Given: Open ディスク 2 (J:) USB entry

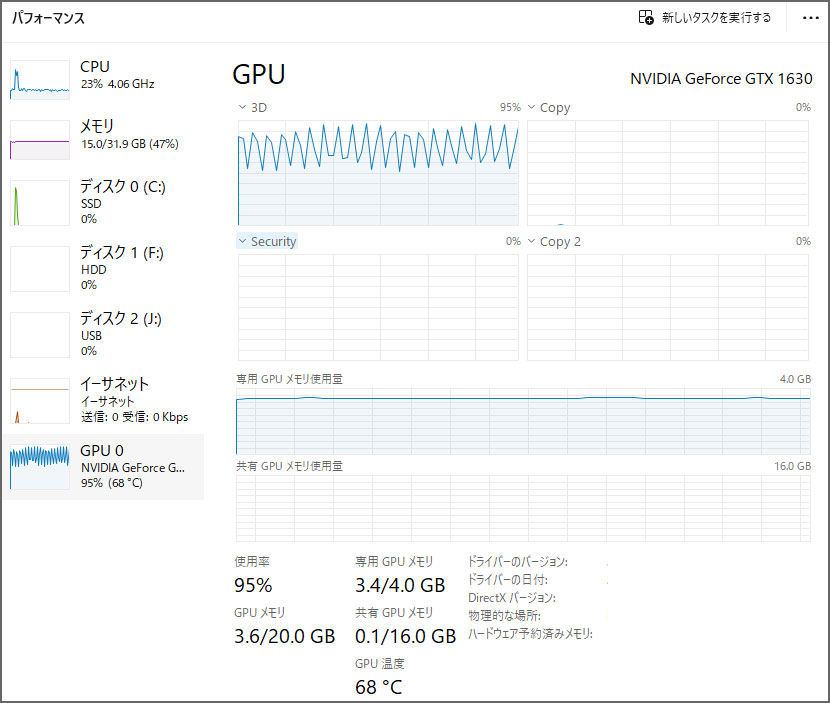Looking at the screenshot, I should click(x=103, y=335).
